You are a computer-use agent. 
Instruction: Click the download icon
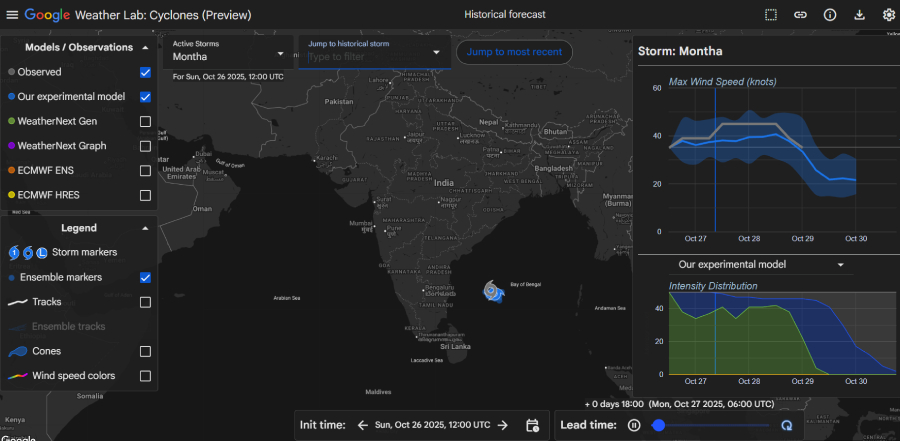tap(859, 15)
